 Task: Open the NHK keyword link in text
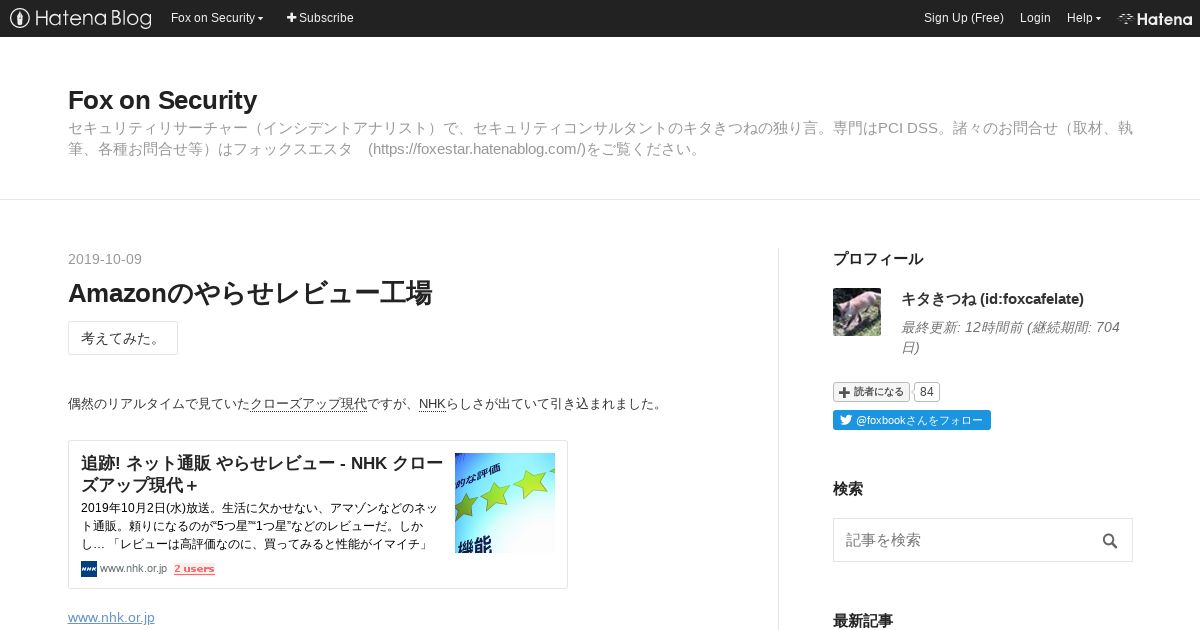[x=432, y=404]
